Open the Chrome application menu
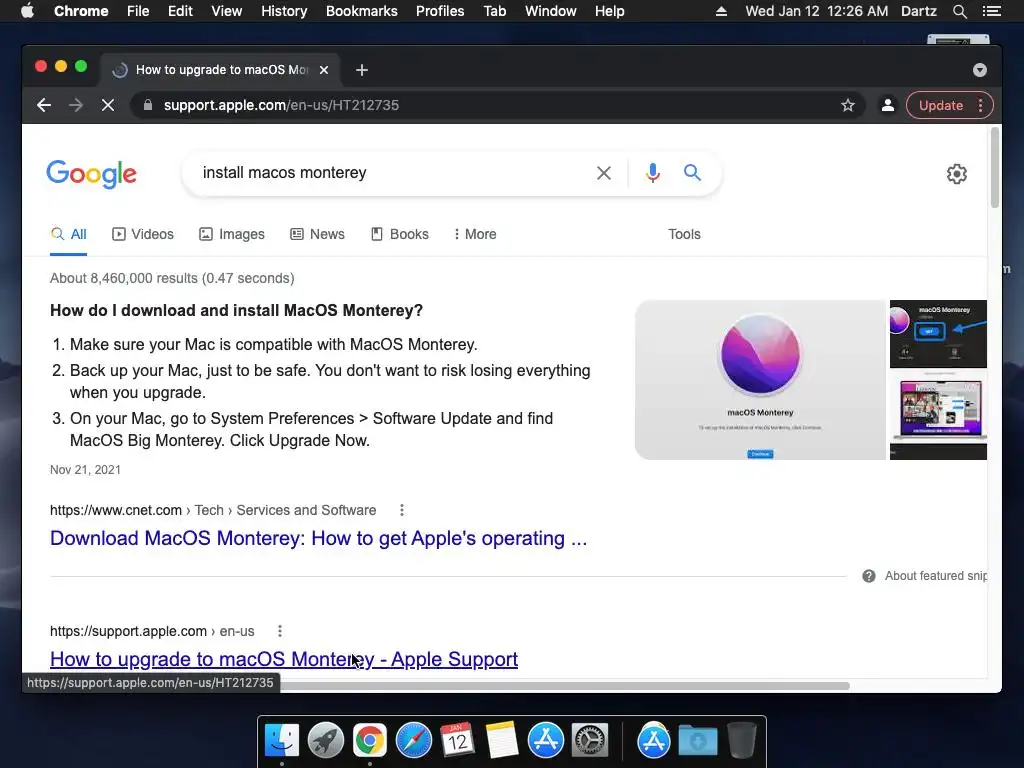Screen dimensions: 1024x768 (81, 11)
